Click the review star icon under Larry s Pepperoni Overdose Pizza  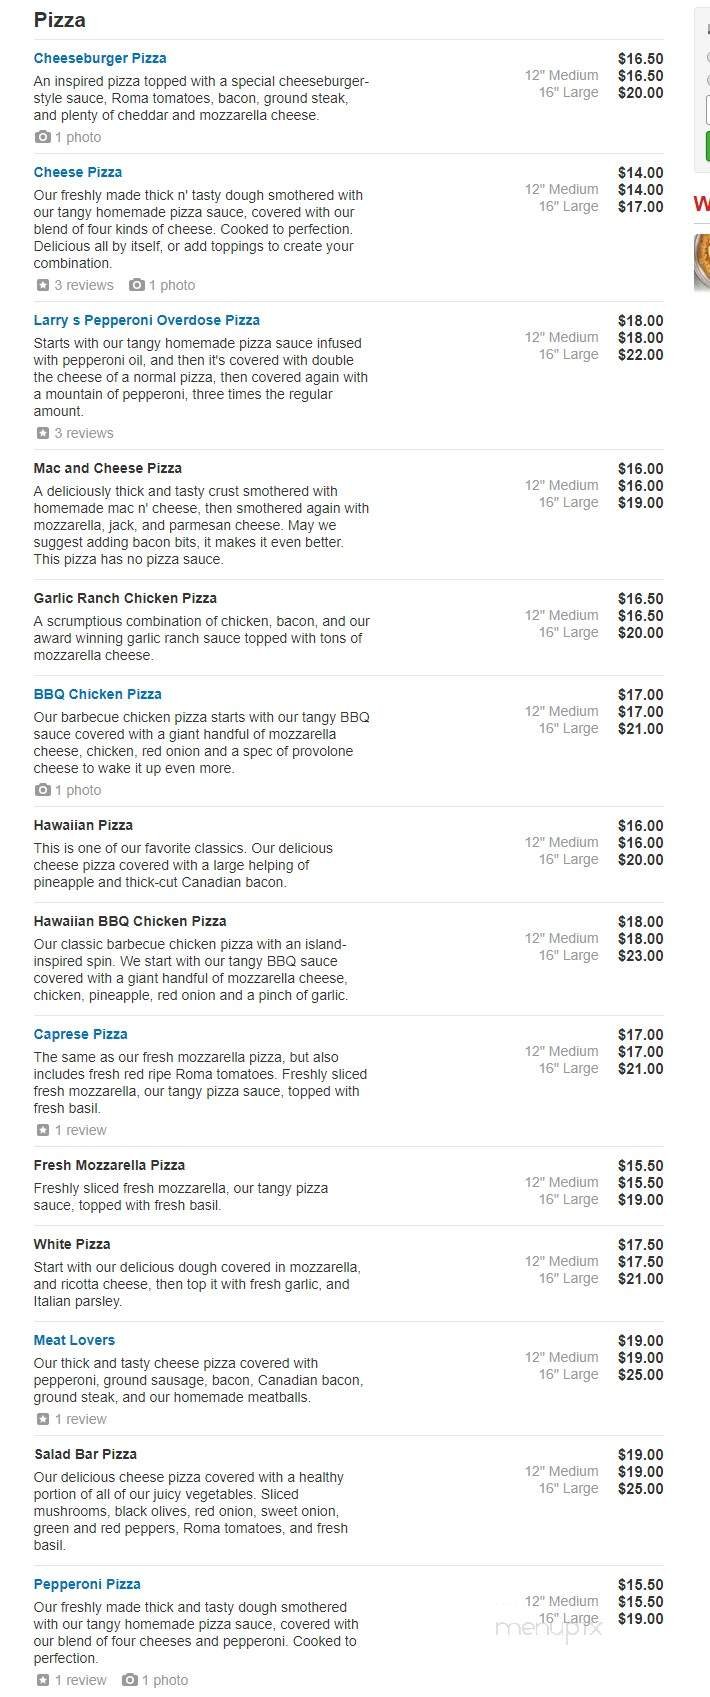(41, 433)
